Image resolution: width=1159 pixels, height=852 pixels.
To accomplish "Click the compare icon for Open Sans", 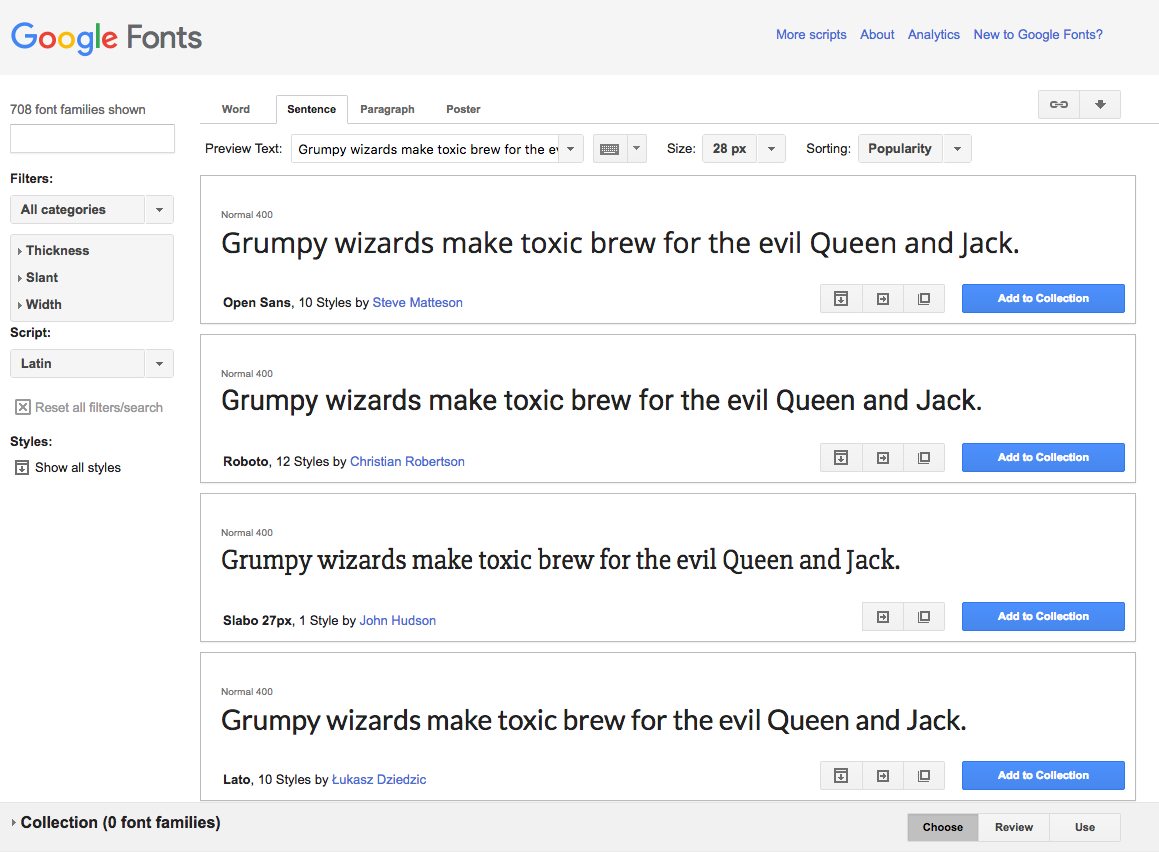I will (x=924, y=298).
